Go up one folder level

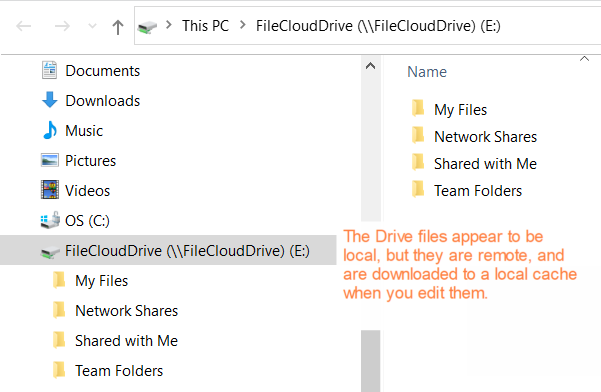point(118,27)
